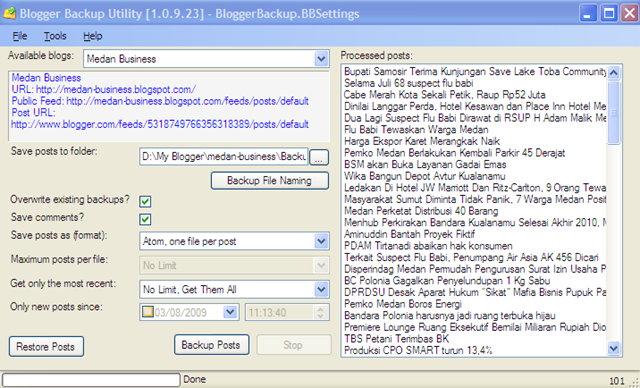This screenshot has height=388, width=640.
Task: Select post 'Pemko Medan Boros Energi'
Action: [x=403, y=304]
